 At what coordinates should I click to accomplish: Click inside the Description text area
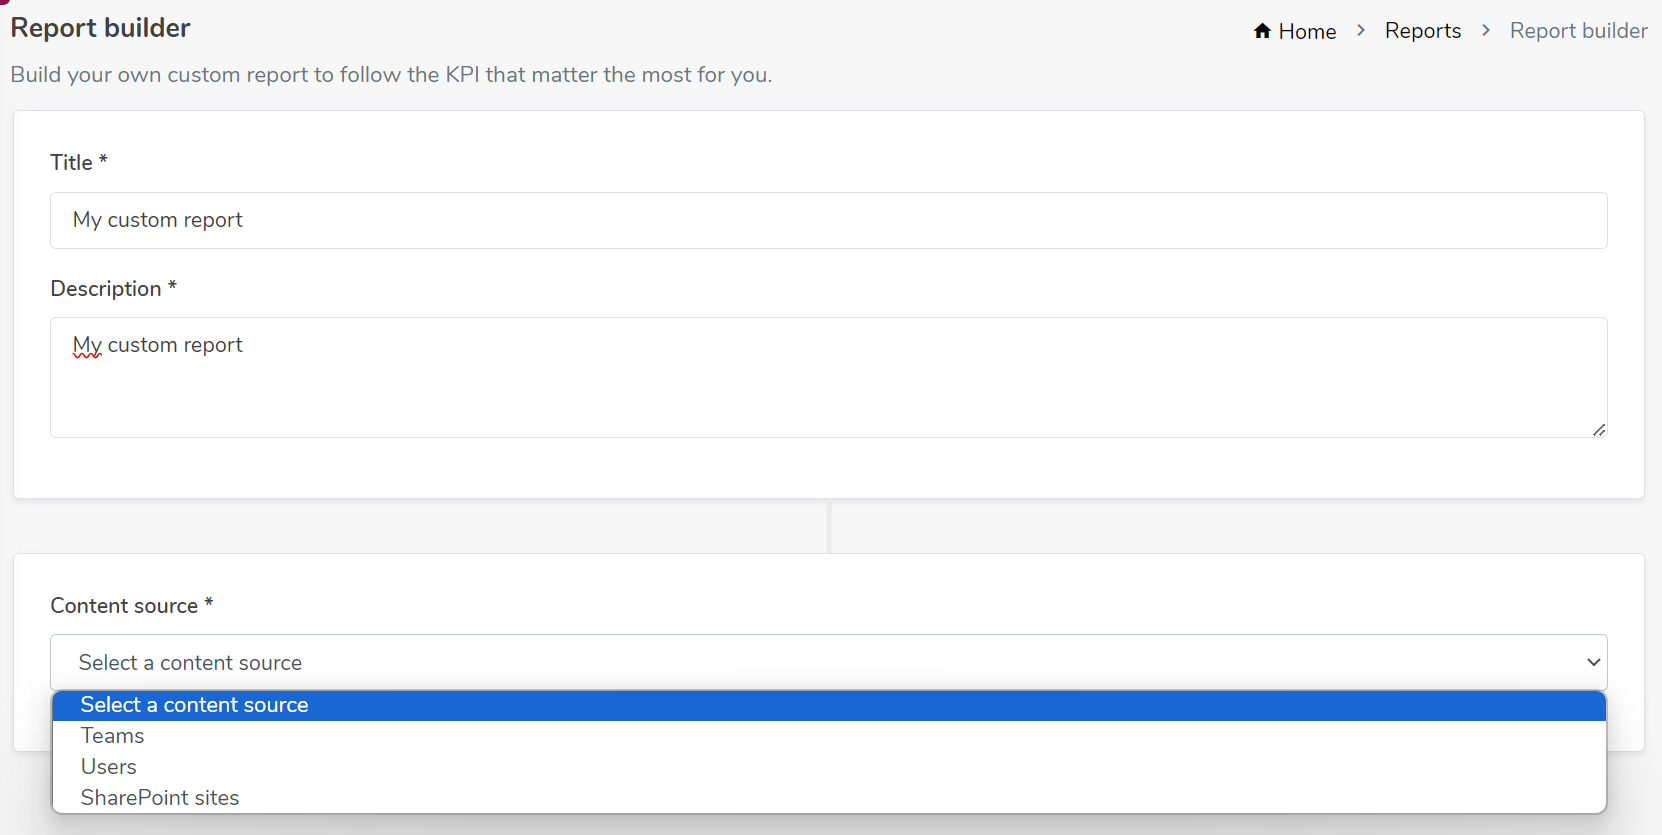pos(829,377)
